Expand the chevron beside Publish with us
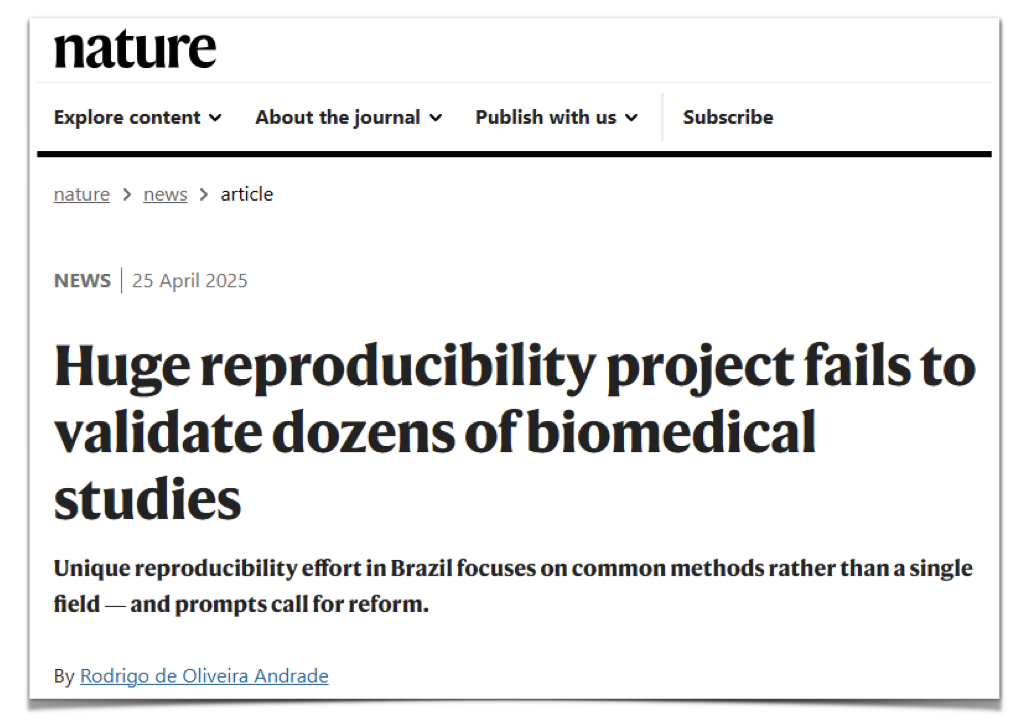 click(x=631, y=118)
